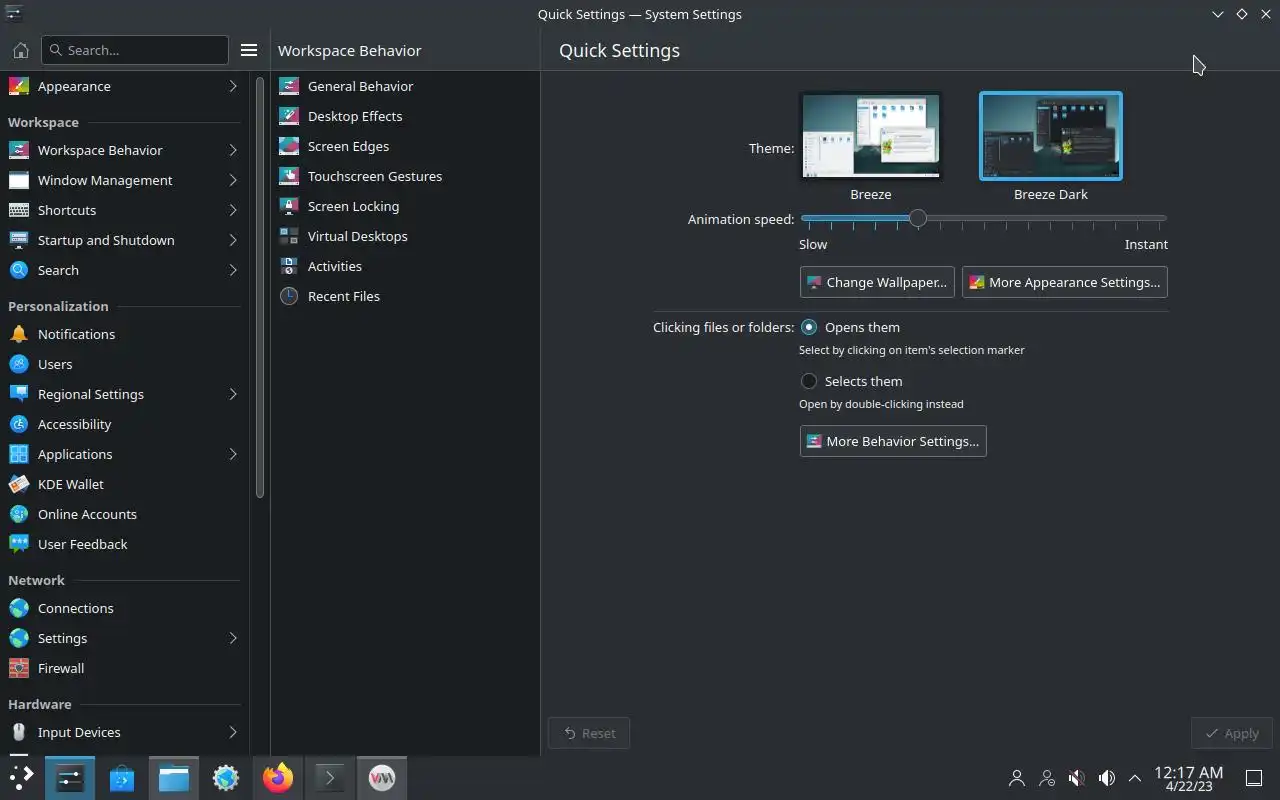Open the Discover store taskbar icon
The image size is (1280, 800).
[x=122, y=778]
